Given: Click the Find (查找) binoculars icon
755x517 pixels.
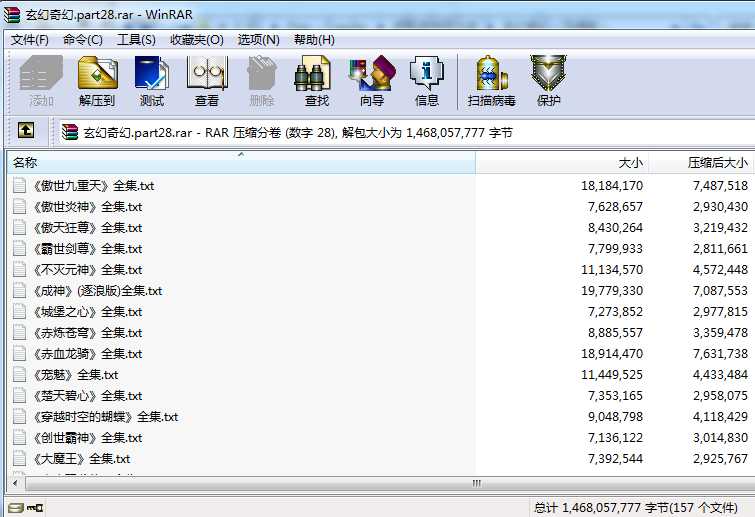Looking at the screenshot, I should tap(312, 73).
